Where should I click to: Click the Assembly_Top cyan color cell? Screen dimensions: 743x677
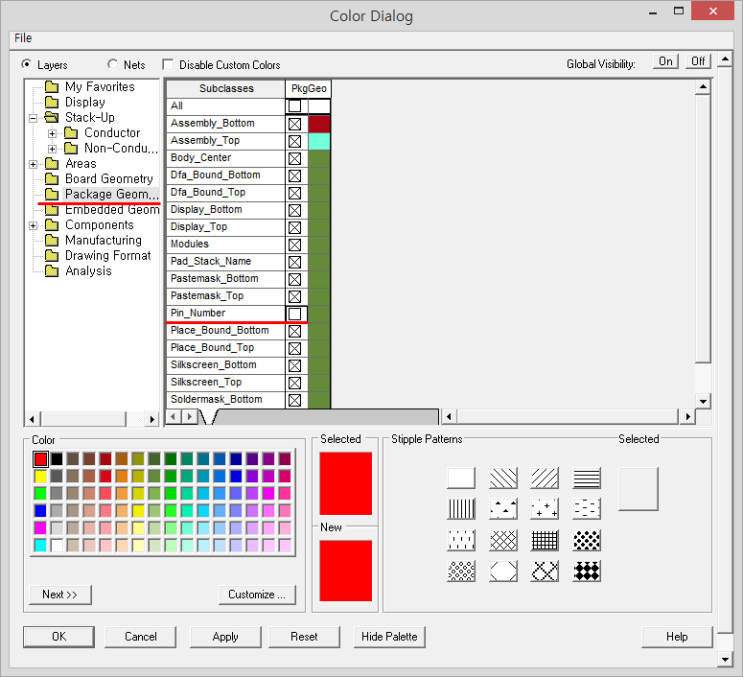click(x=319, y=141)
